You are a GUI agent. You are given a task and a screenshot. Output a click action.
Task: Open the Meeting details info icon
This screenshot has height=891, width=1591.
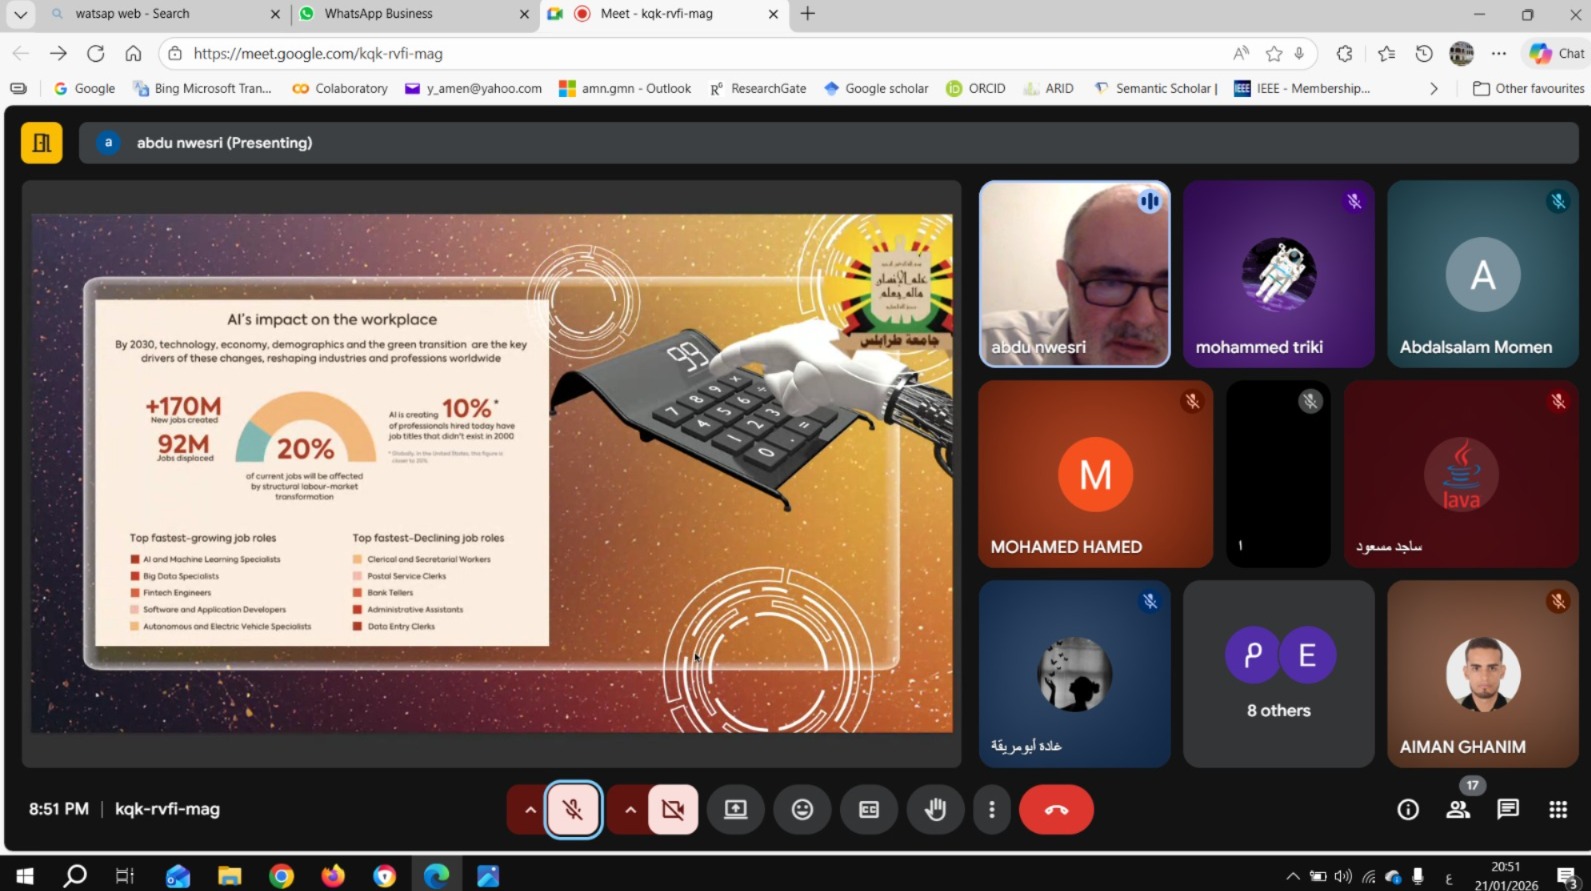(1408, 810)
